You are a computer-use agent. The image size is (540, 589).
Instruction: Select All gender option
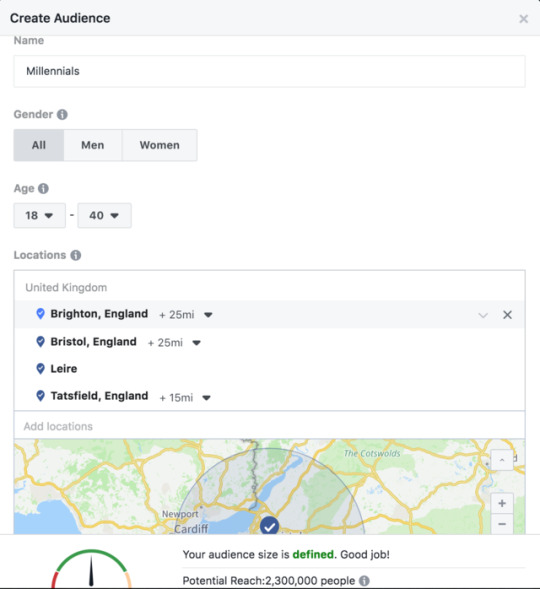pyautogui.click(x=39, y=145)
